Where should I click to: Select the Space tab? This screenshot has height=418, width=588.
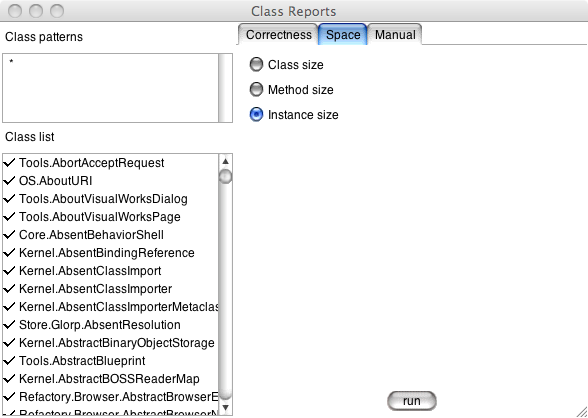pyautogui.click(x=343, y=34)
